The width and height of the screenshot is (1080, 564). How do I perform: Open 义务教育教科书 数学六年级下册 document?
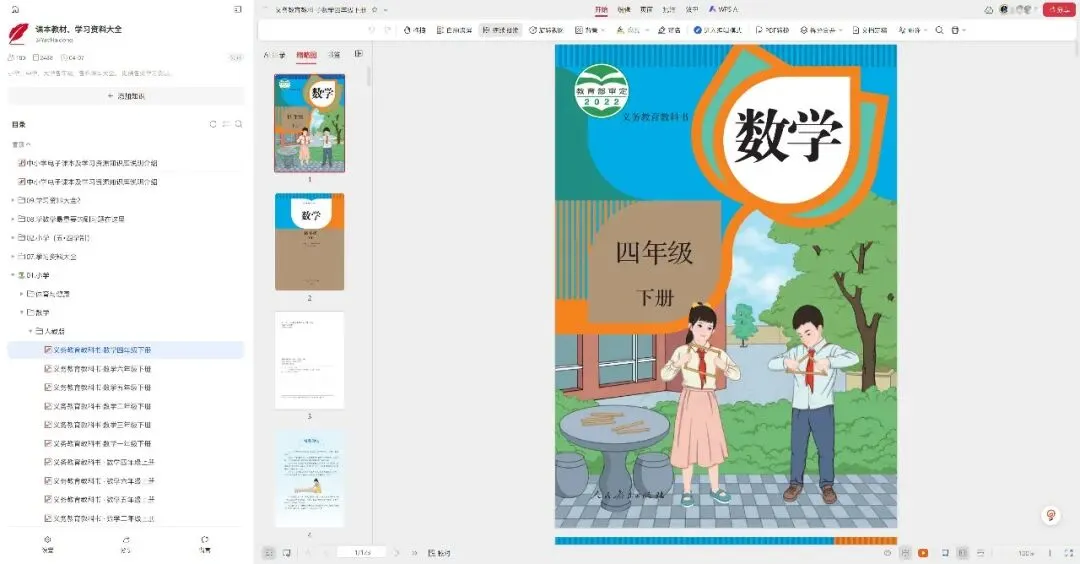(98, 368)
